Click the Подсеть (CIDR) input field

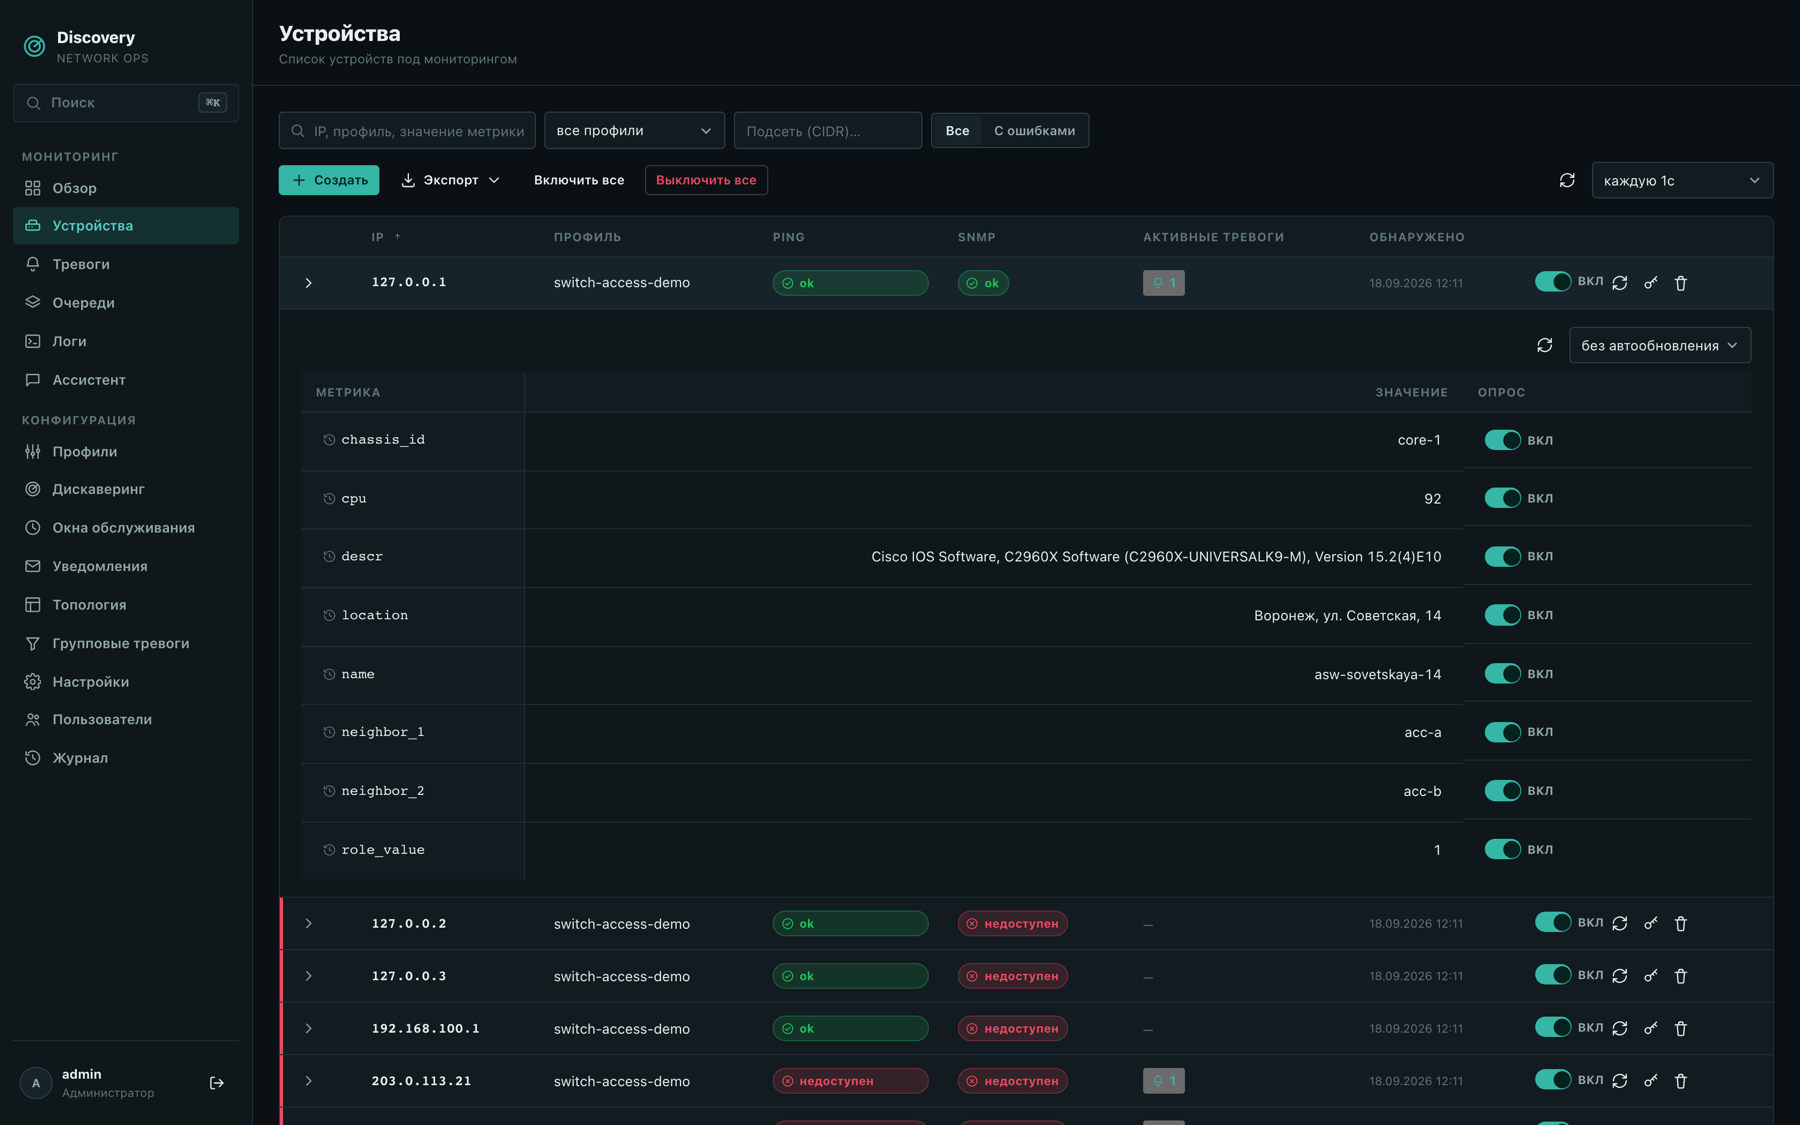coord(828,131)
